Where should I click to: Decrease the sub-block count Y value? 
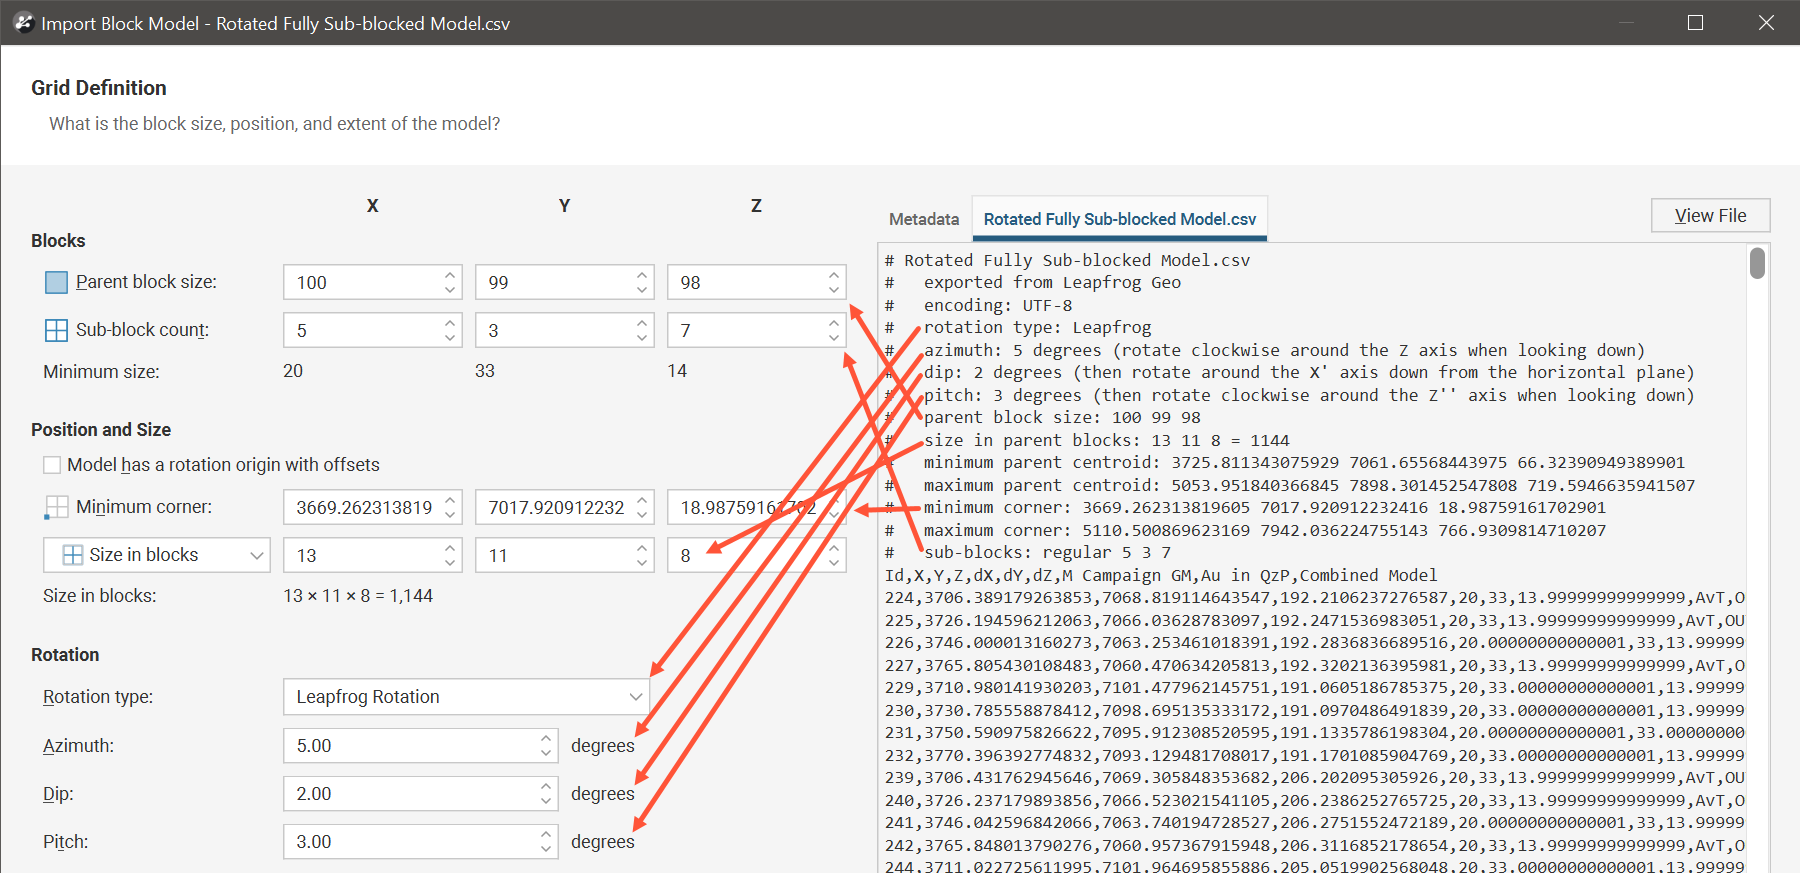pos(642,338)
